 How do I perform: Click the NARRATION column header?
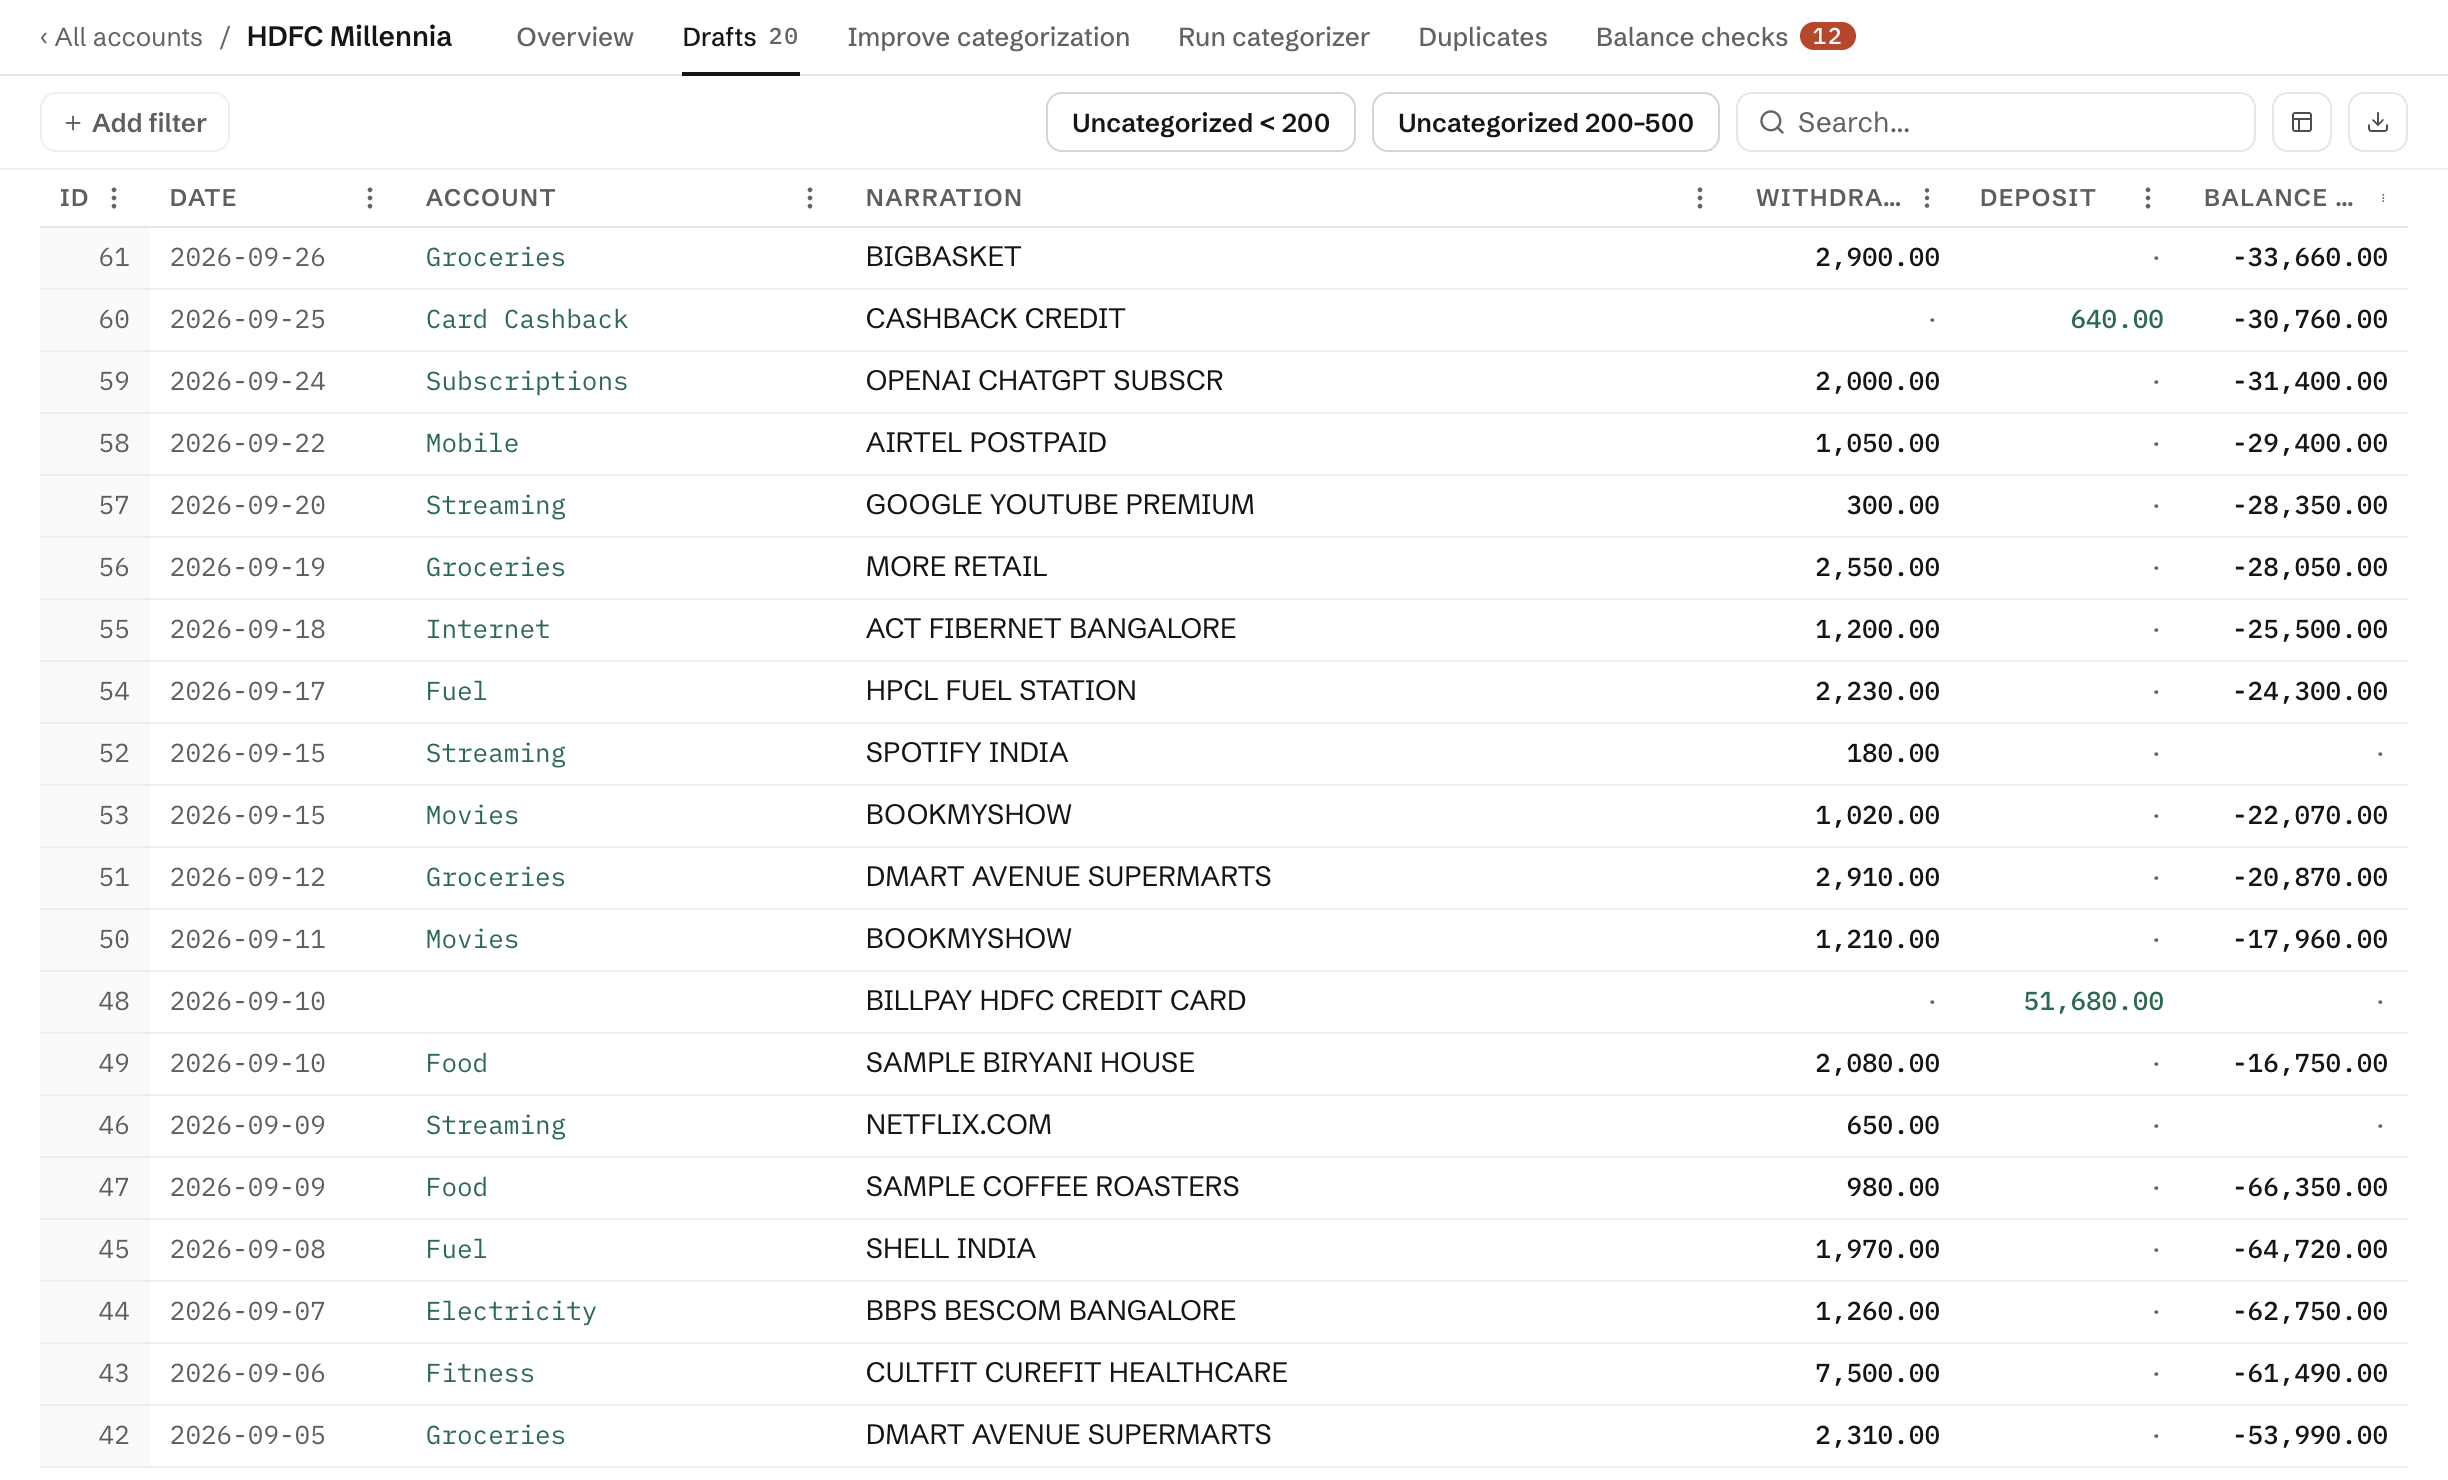click(x=944, y=198)
